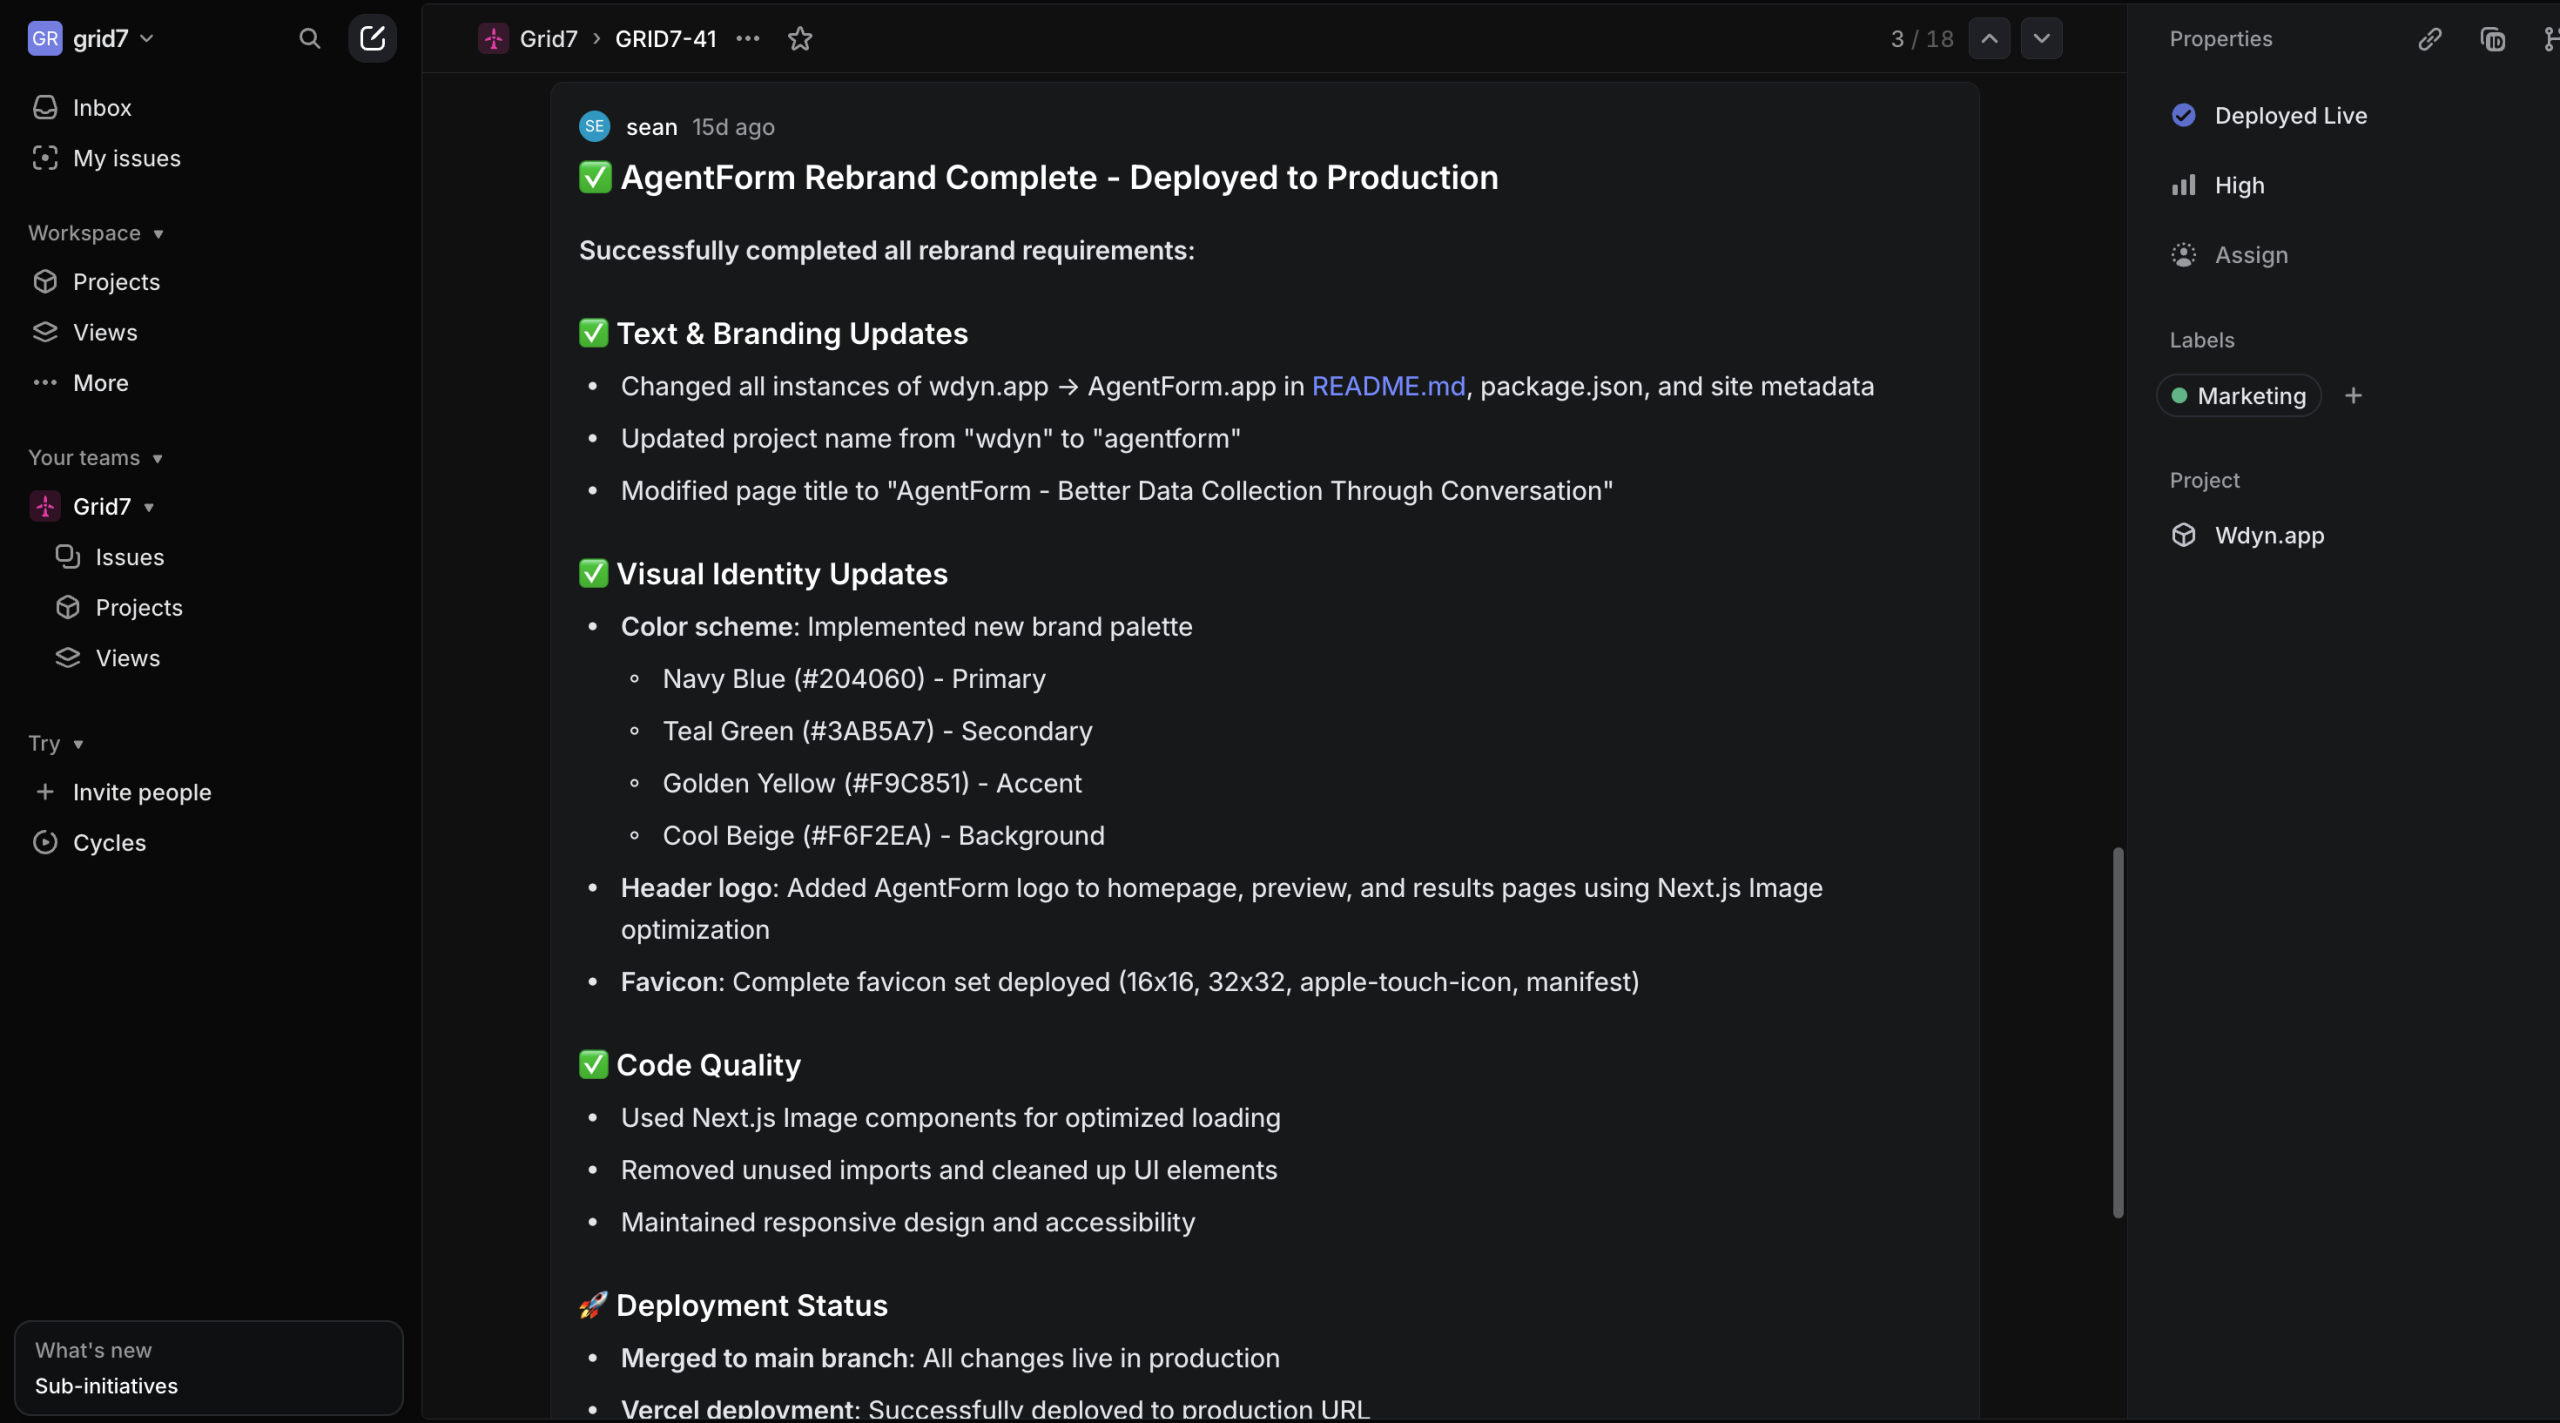Screen dimensions: 2560x1423
Task: Open the README.md link
Action: (x=1388, y=386)
